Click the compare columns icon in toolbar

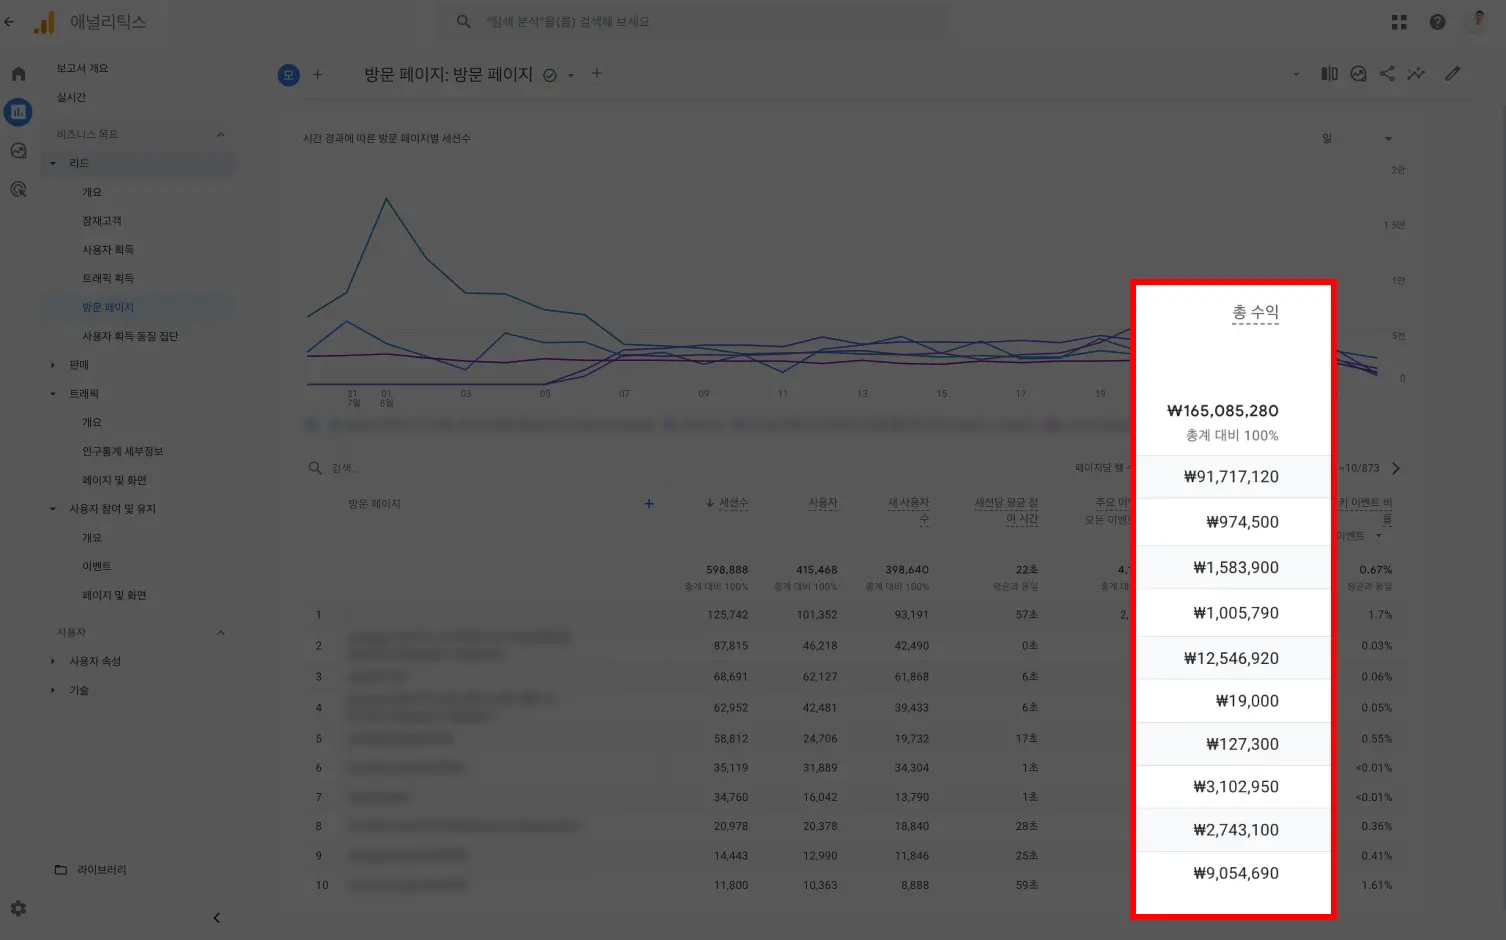tap(1329, 74)
